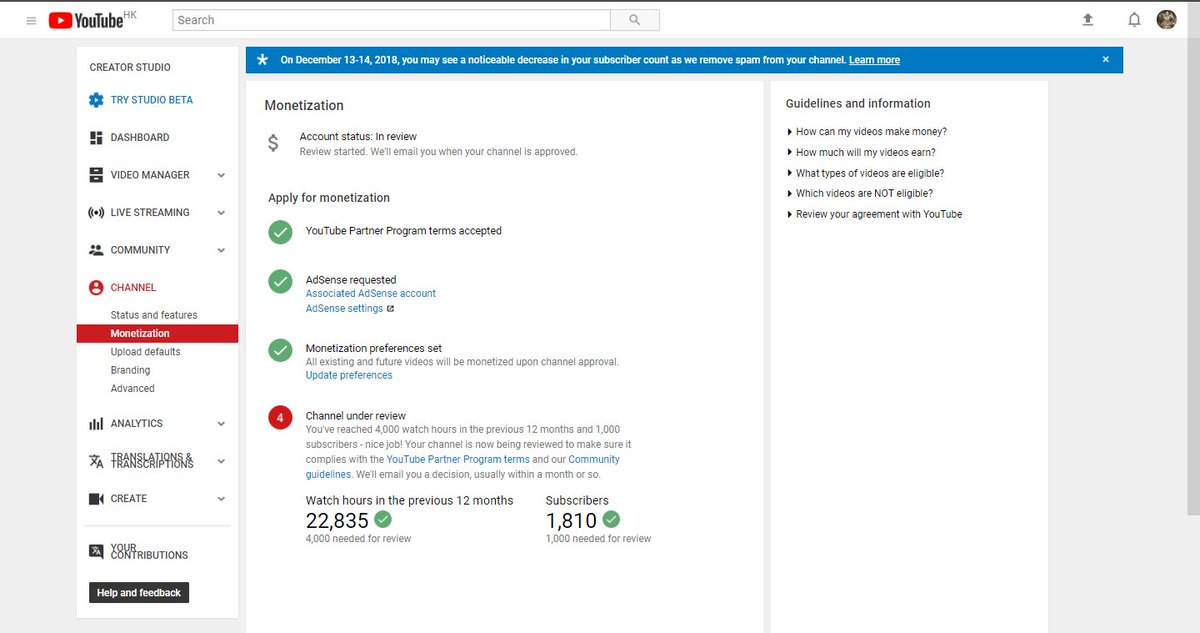
Task: Click the 'Account status: In review' text
Action: pos(358,137)
